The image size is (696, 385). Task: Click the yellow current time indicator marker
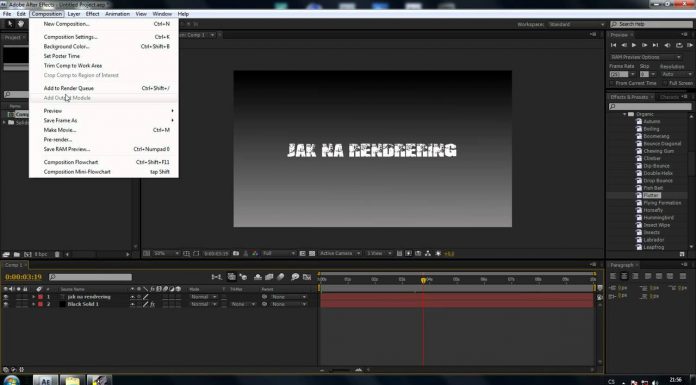423,280
